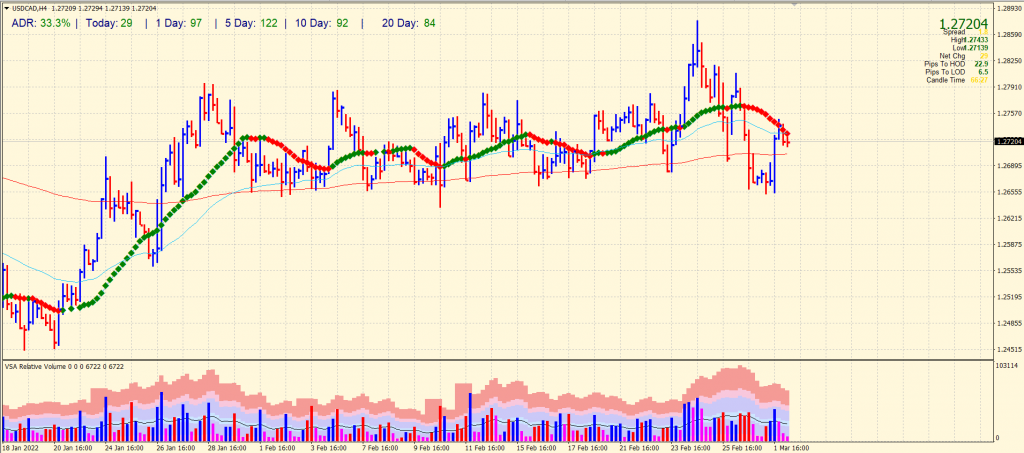Click the Candle Time countdown row
The width and height of the screenshot is (1024, 453).
tap(957, 80)
